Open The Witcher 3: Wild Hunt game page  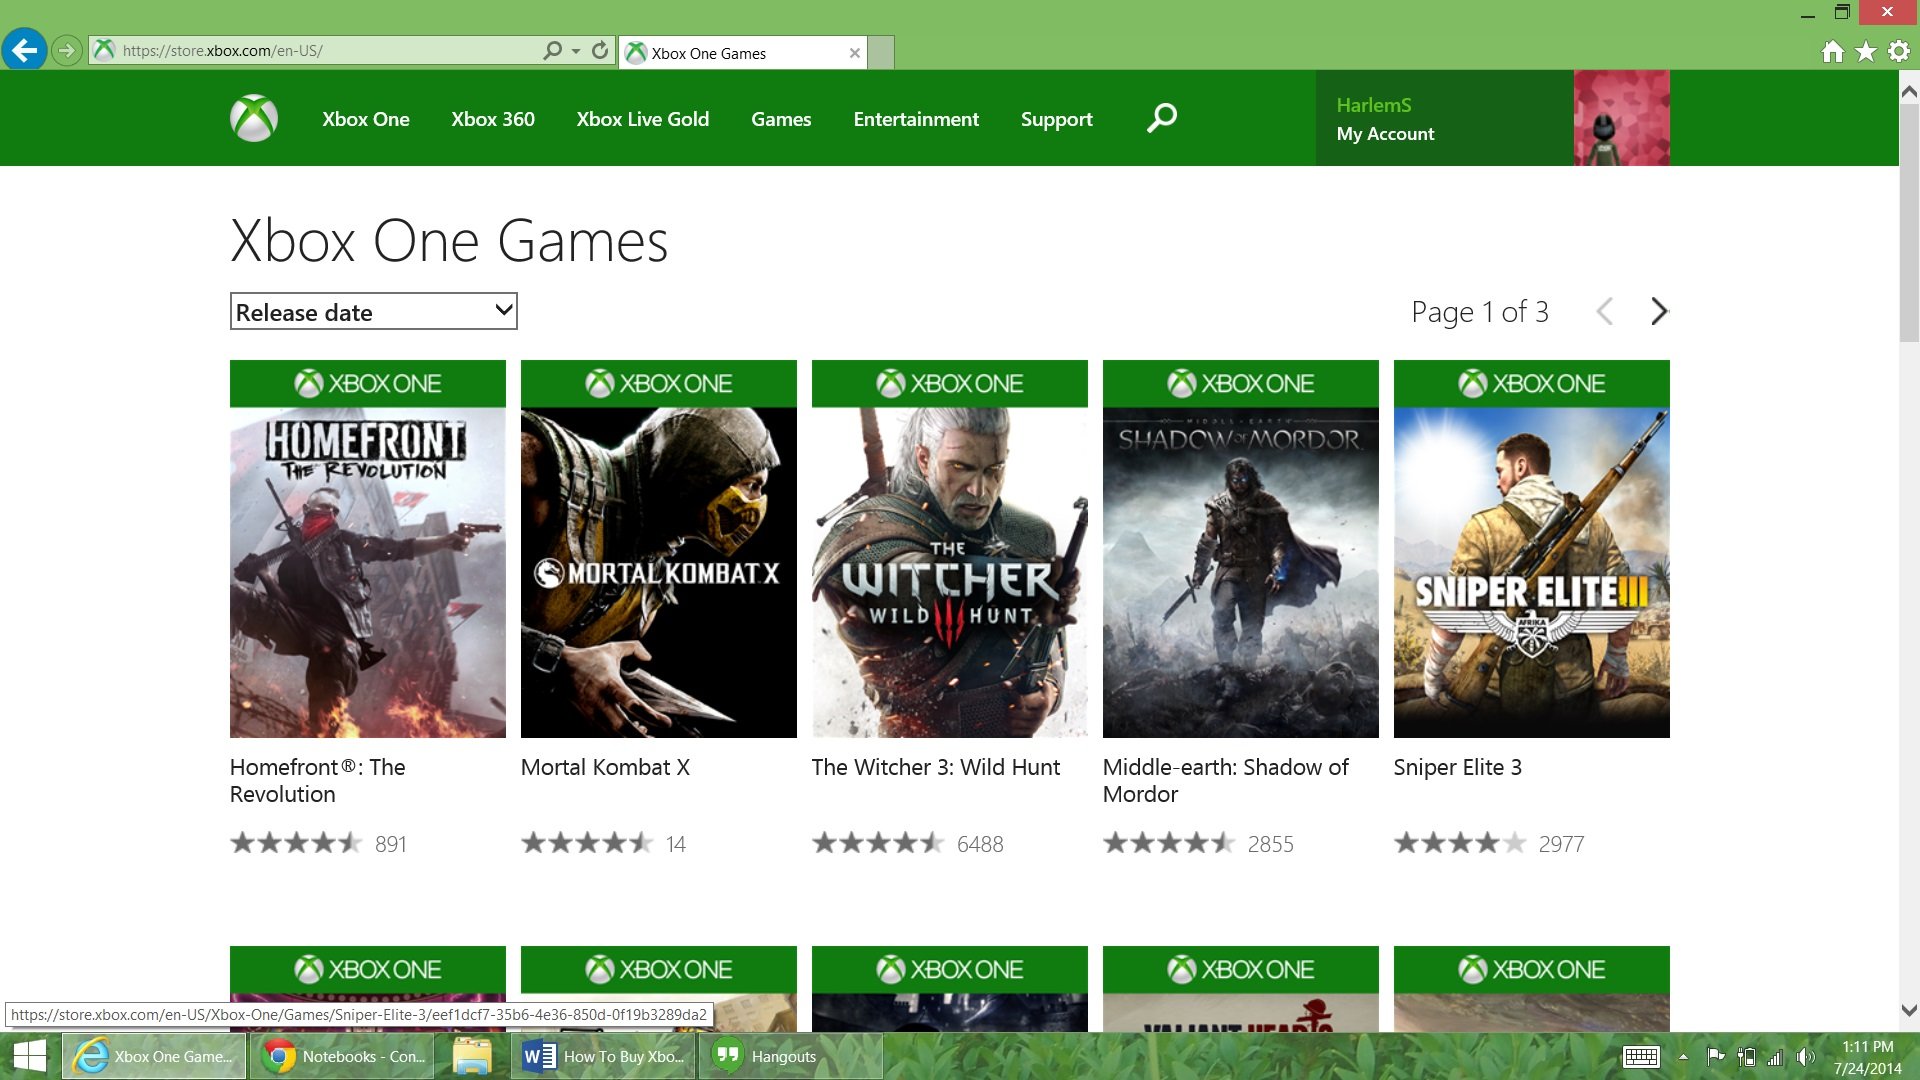coord(949,548)
